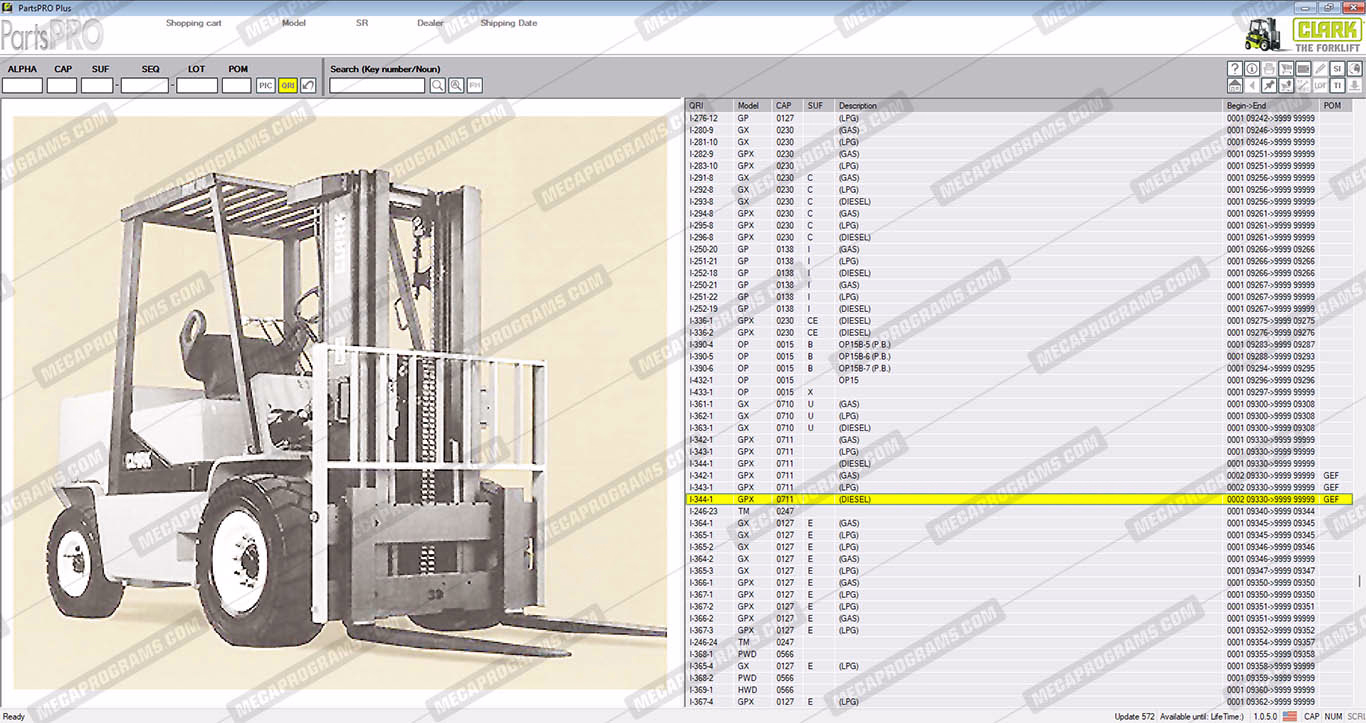The image size is (1366, 723).
Task: Click the POM column header in the table
Action: pyautogui.click(x=1335, y=105)
